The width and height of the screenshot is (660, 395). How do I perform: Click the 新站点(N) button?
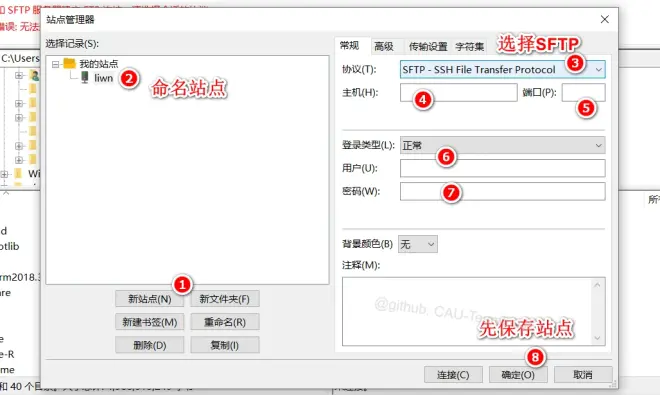[x=149, y=299]
